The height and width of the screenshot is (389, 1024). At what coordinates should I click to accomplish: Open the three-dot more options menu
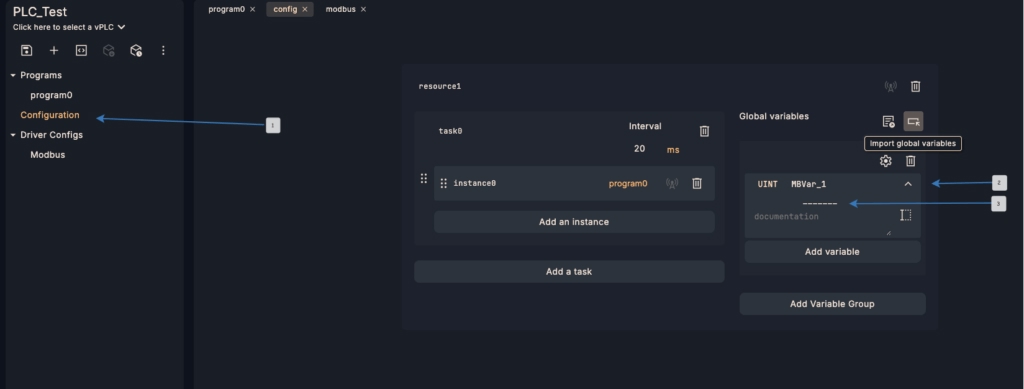click(x=163, y=50)
